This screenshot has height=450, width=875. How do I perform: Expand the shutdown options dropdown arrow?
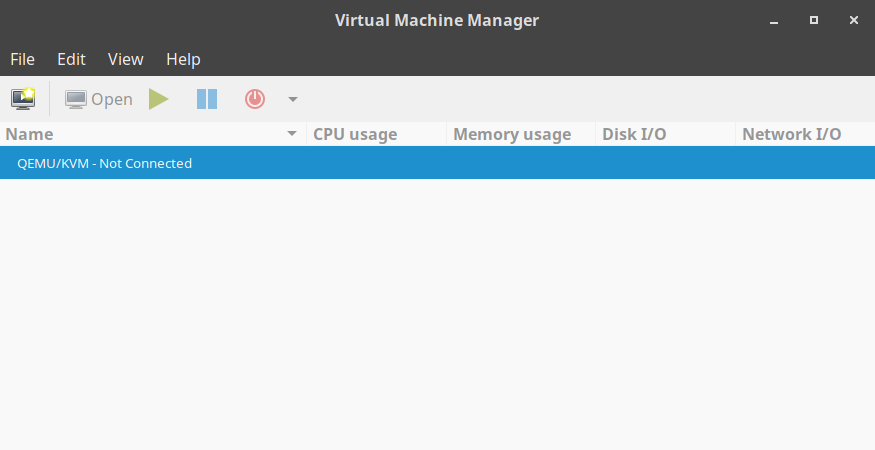[x=293, y=99]
